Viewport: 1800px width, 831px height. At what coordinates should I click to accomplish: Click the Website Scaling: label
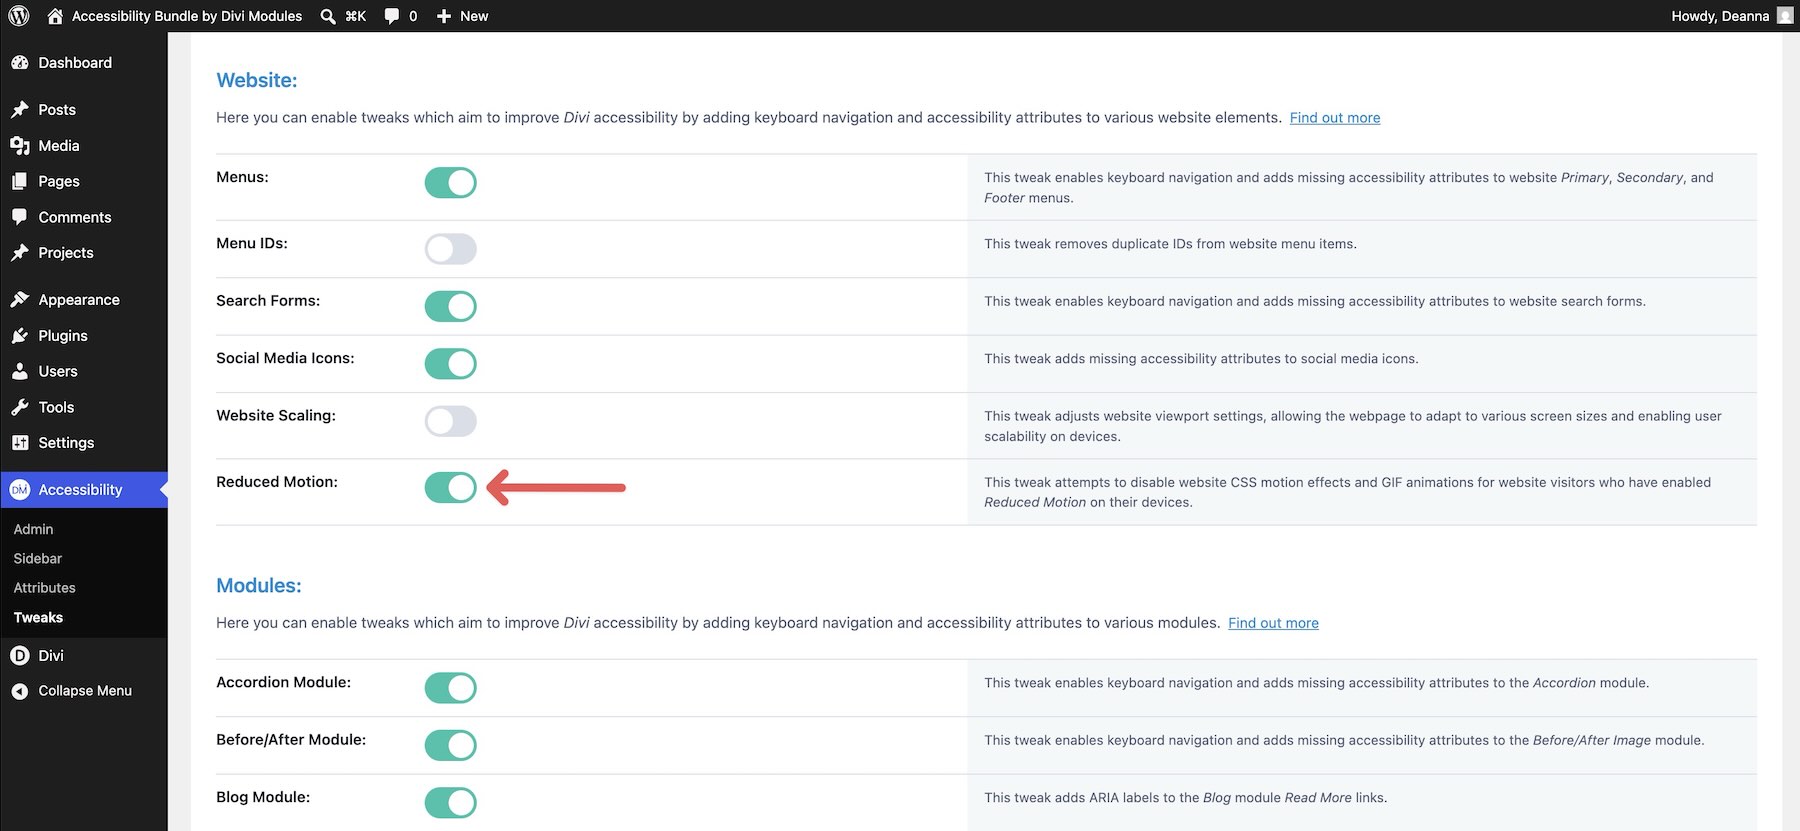pos(276,416)
